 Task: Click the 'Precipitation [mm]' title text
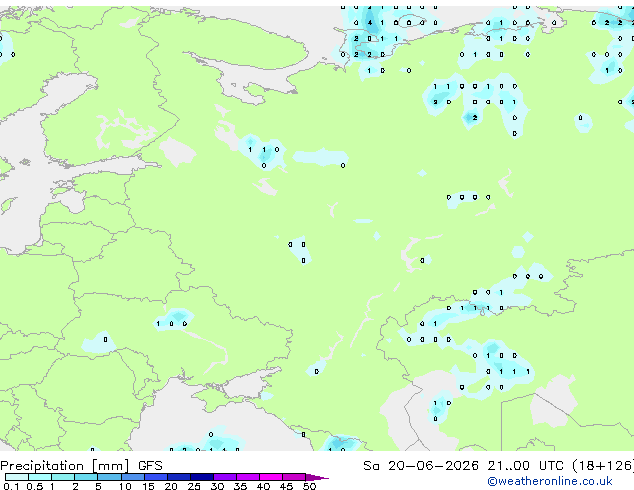coord(65,466)
